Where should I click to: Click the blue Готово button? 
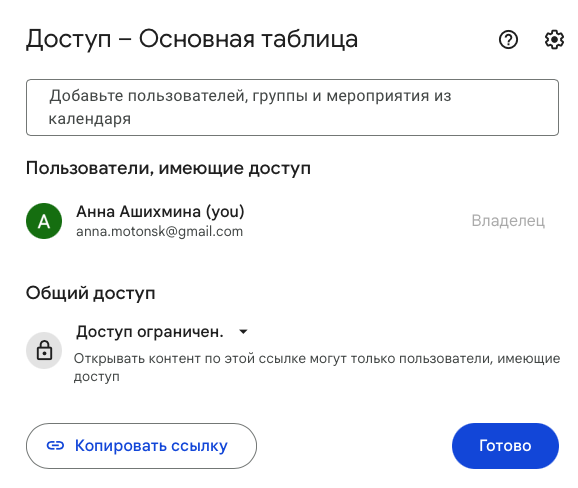[505, 446]
